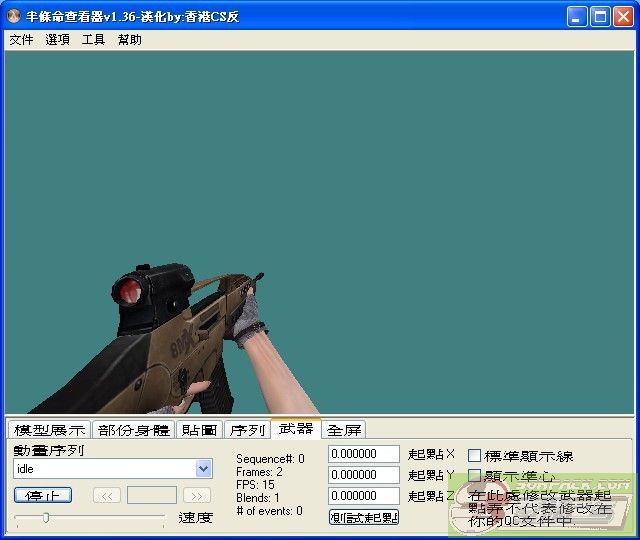Click the '# of events: 0' text
Screen dimensions: 640x540
[x=269, y=511]
